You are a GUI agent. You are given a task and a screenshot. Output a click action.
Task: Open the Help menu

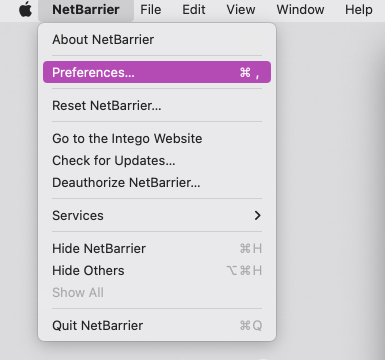[359, 10]
